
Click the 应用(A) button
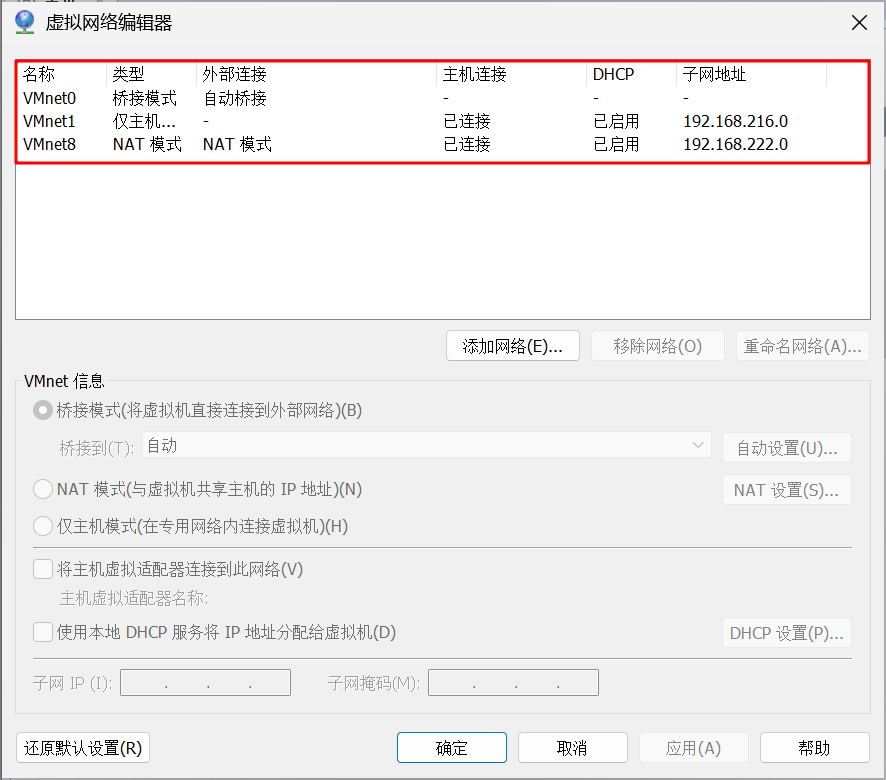coord(693,748)
